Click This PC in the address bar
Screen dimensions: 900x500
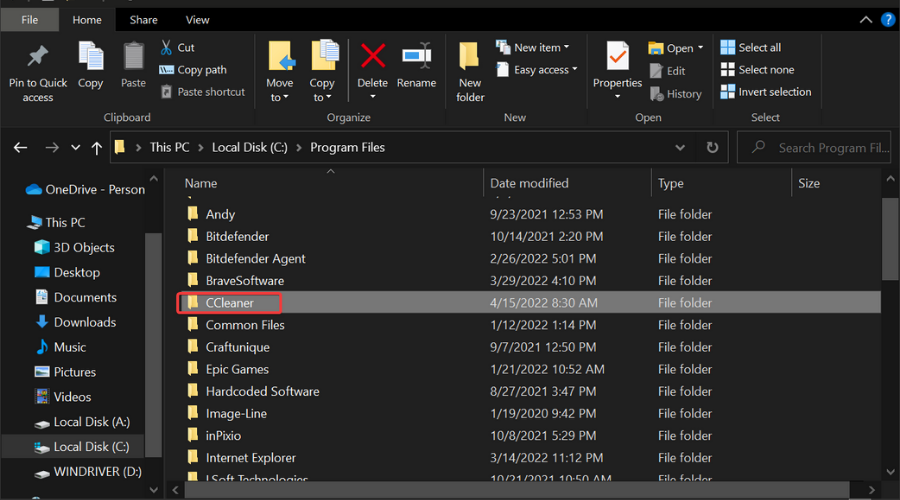[169, 147]
